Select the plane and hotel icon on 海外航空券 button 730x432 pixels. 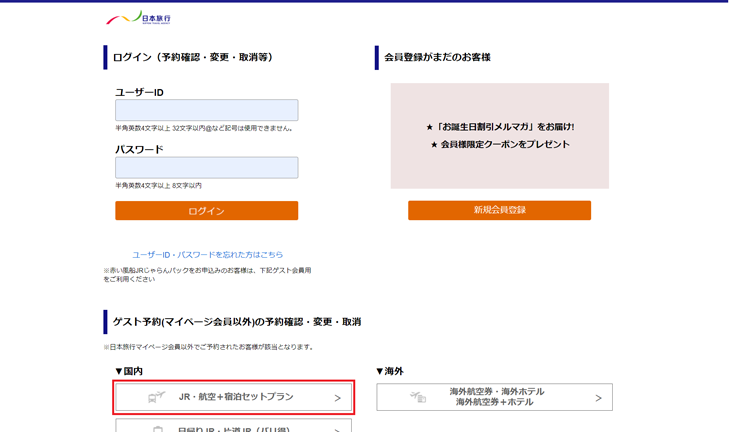tap(418, 397)
